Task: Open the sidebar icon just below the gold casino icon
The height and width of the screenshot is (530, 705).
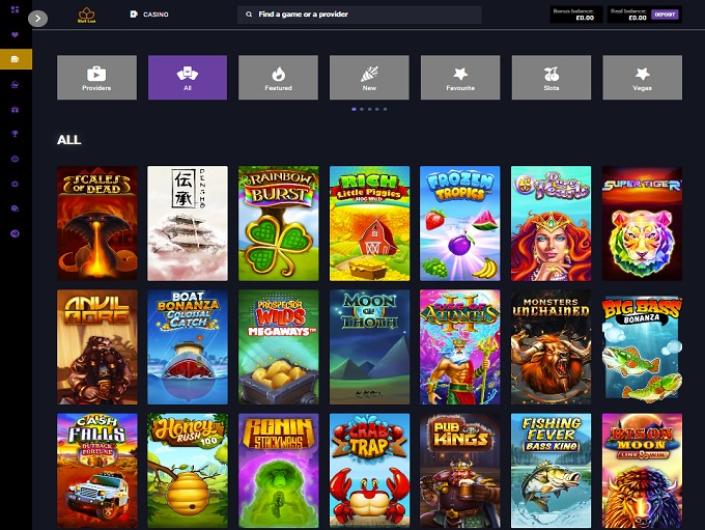Action: click(x=15, y=85)
